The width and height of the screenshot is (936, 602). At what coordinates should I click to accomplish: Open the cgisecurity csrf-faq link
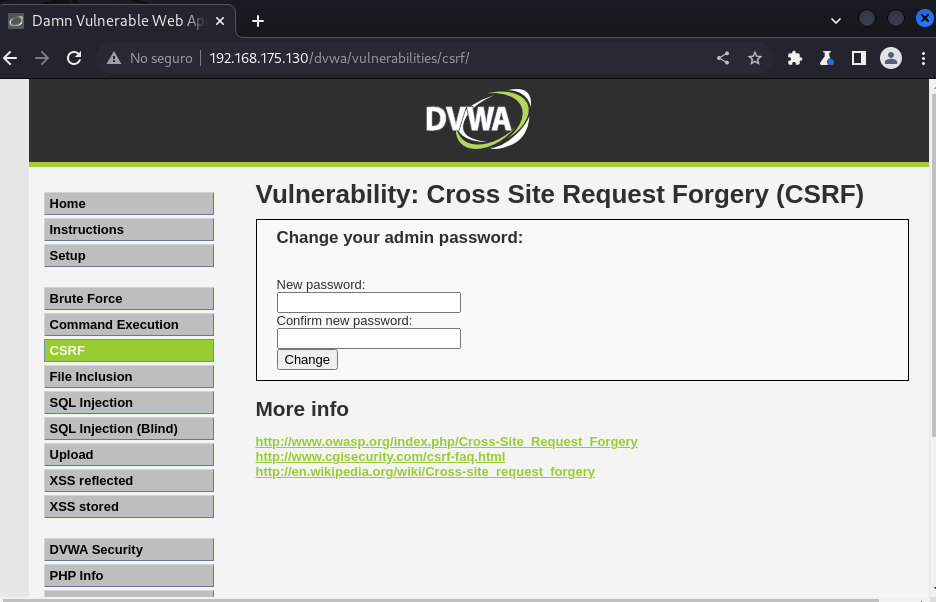click(380, 456)
